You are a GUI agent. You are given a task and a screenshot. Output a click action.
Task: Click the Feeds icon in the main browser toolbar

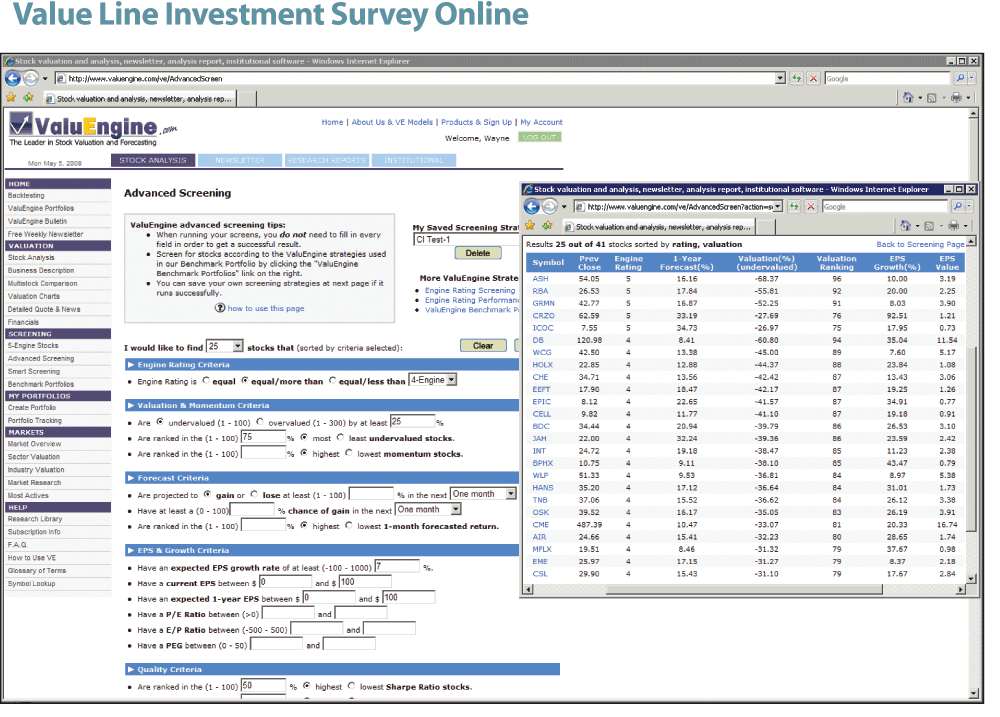click(x=932, y=98)
